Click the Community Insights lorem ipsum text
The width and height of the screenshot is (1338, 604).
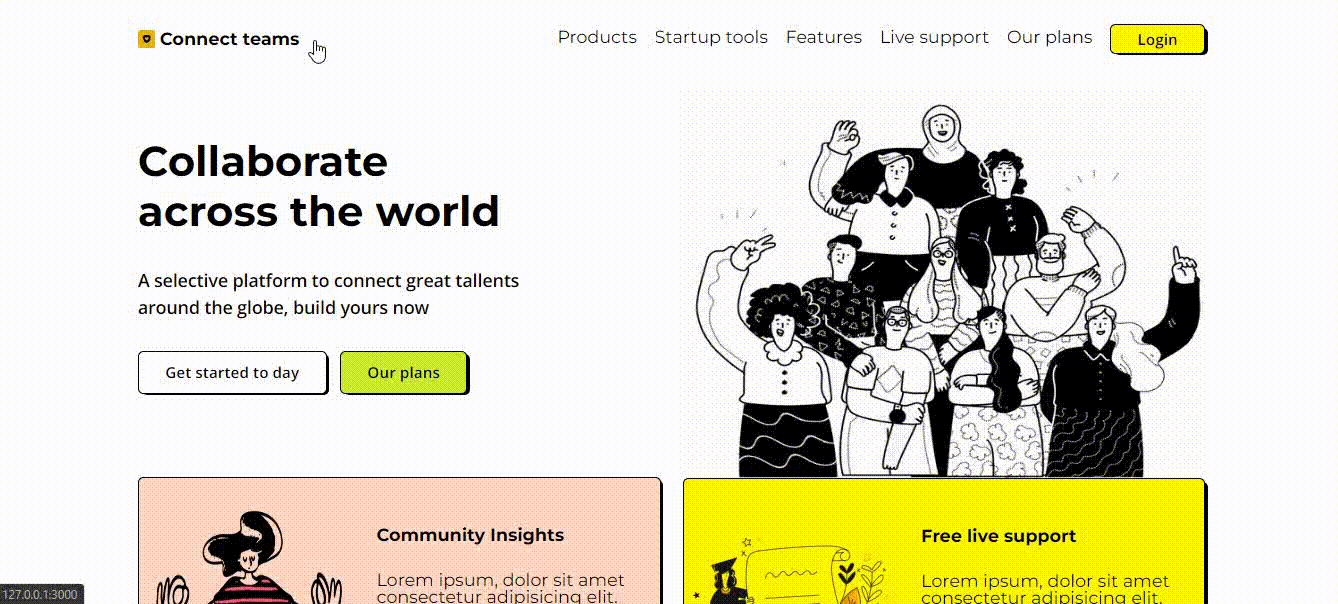pyautogui.click(x=500, y=588)
